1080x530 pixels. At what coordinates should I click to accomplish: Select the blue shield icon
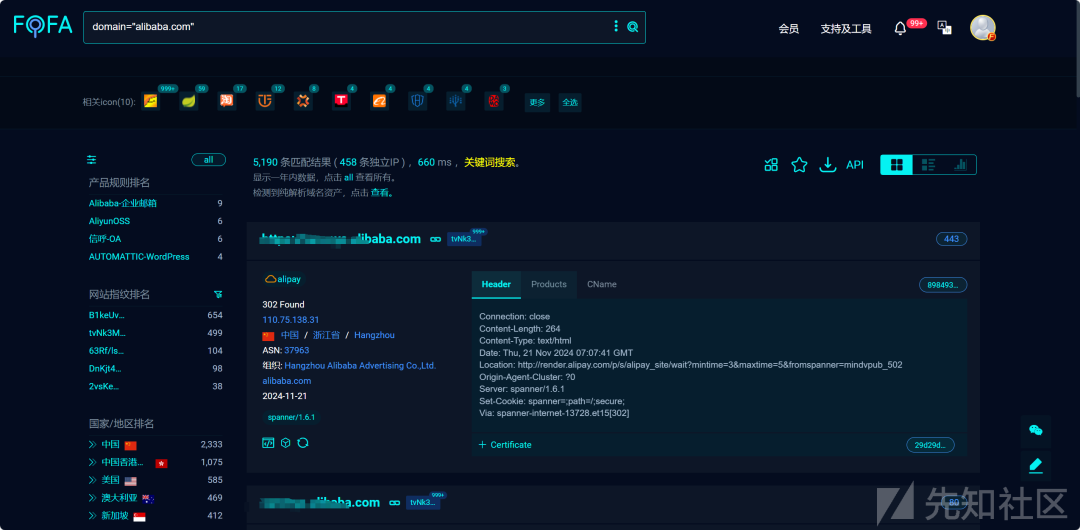click(417, 101)
